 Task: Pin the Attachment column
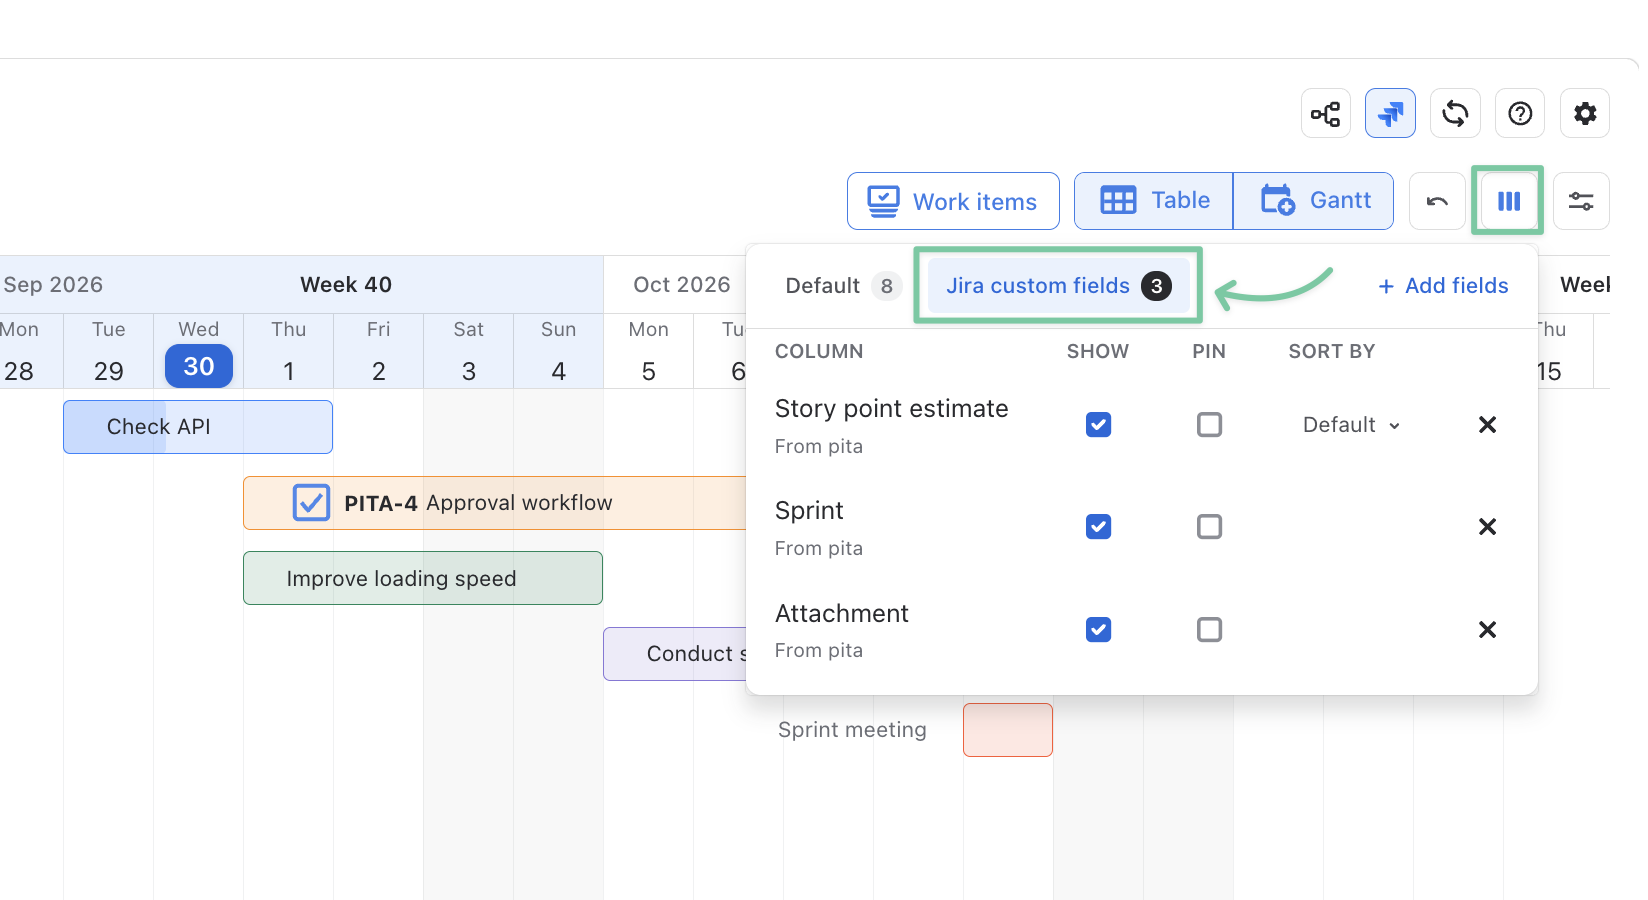[1209, 630]
